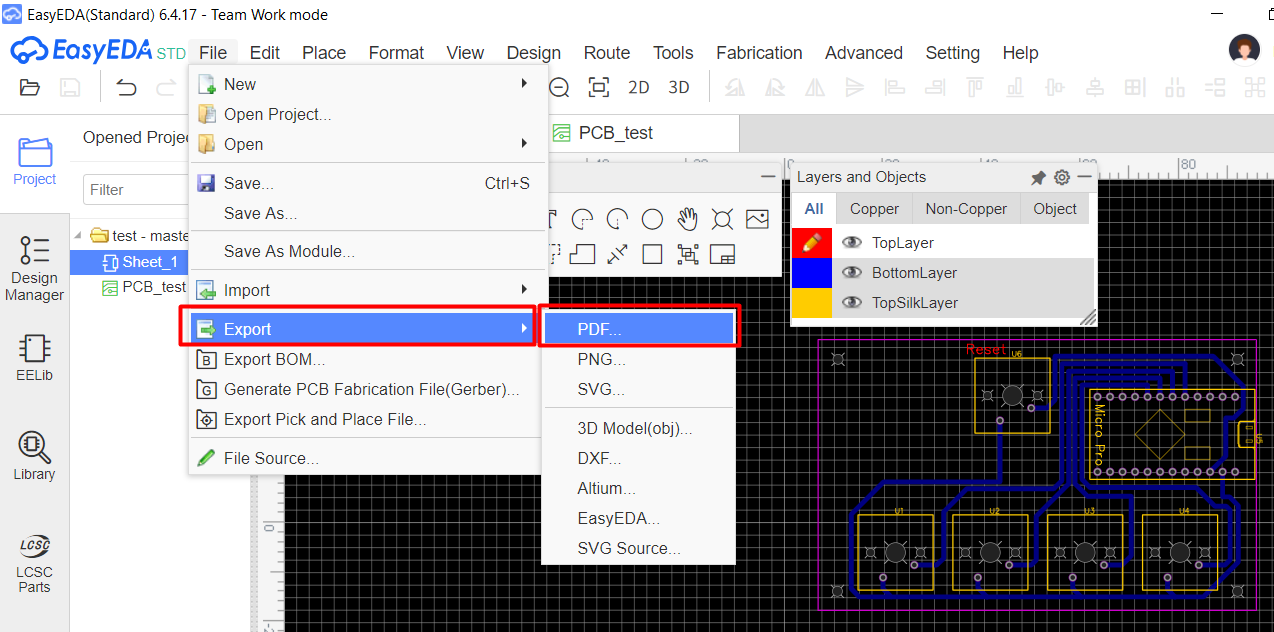1274x632 pixels.
Task: Choose PNG... from the Export submenu
Action: pos(638,359)
